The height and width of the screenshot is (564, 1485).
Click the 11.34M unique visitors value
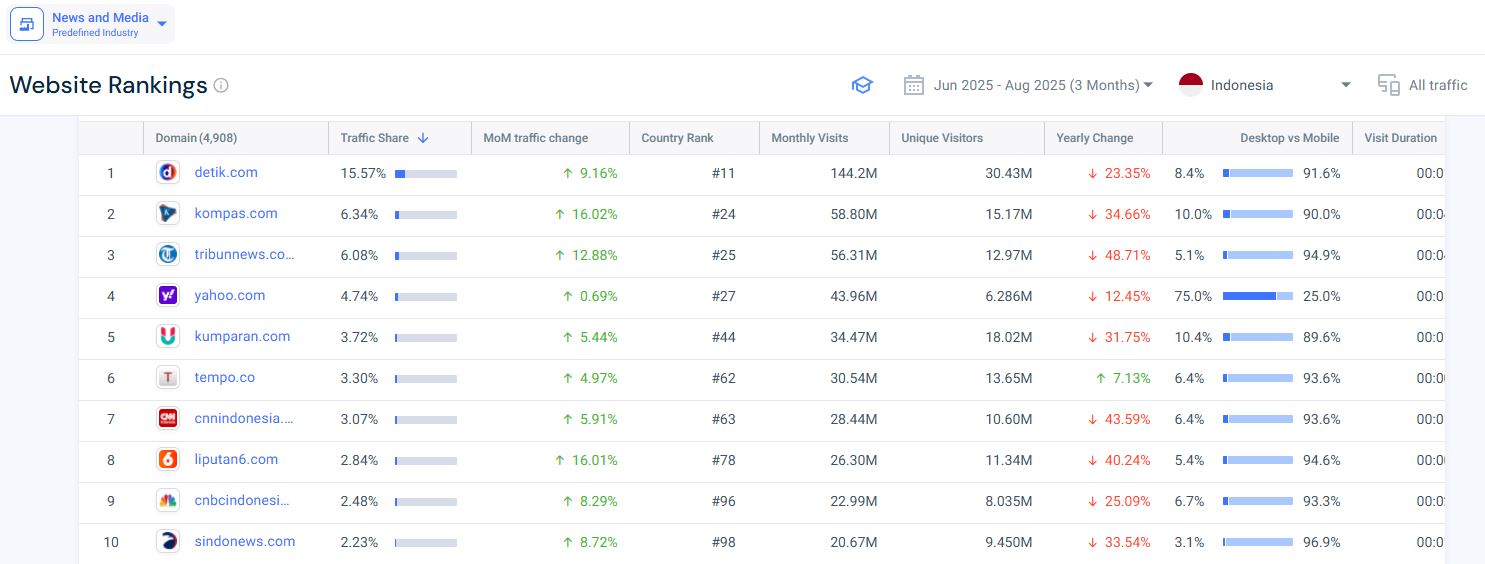1008,460
